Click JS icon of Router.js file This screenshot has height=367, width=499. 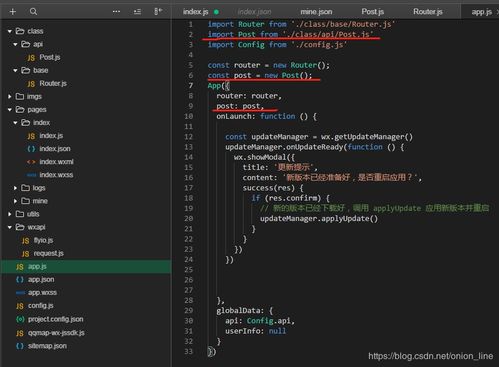[x=31, y=84]
